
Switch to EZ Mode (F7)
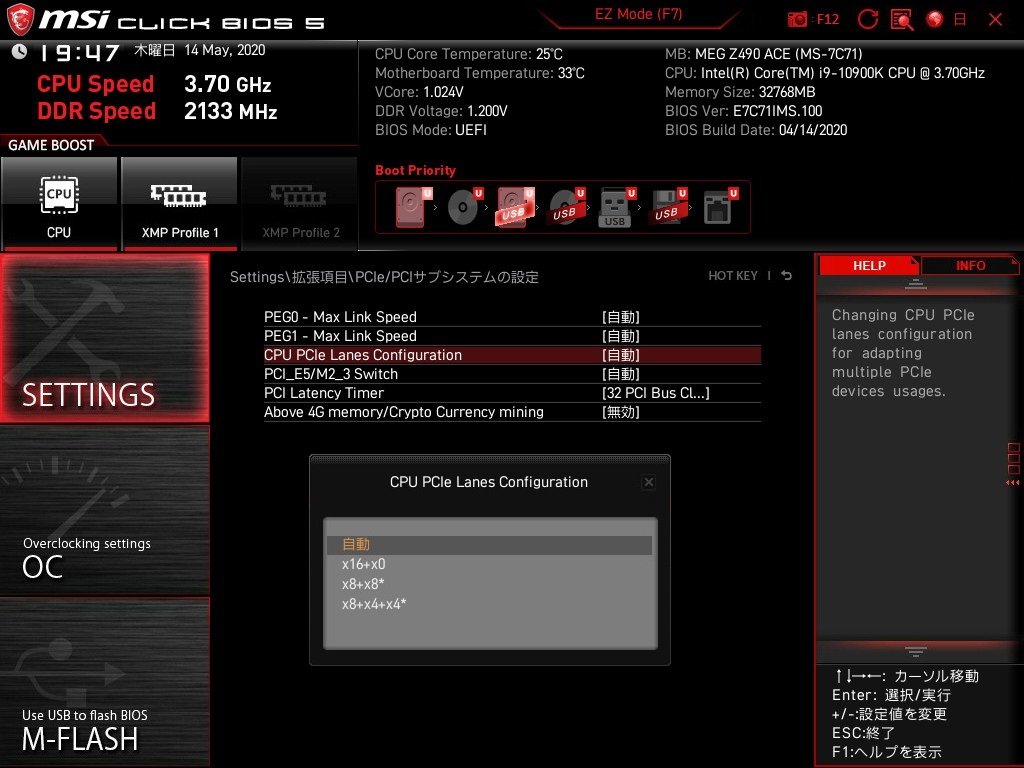point(639,14)
